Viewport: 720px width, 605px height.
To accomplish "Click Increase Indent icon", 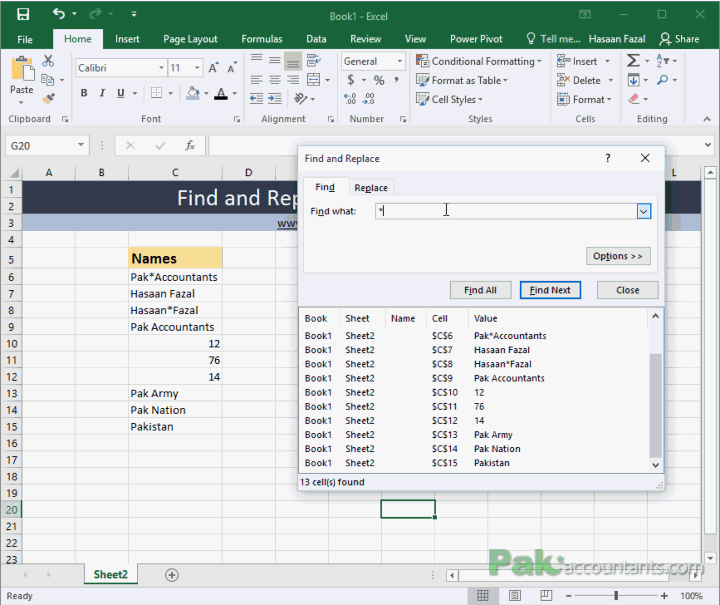I will tap(275, 98).
